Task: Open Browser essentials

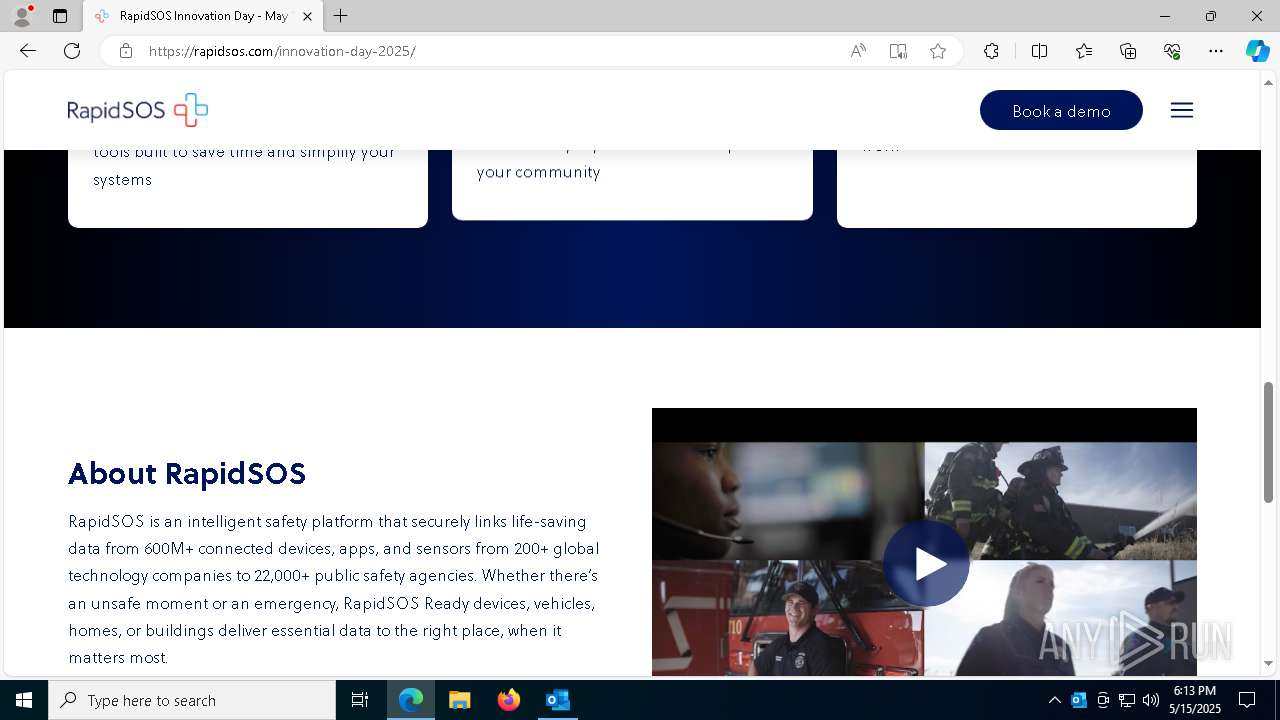Action: point(1172,51)
